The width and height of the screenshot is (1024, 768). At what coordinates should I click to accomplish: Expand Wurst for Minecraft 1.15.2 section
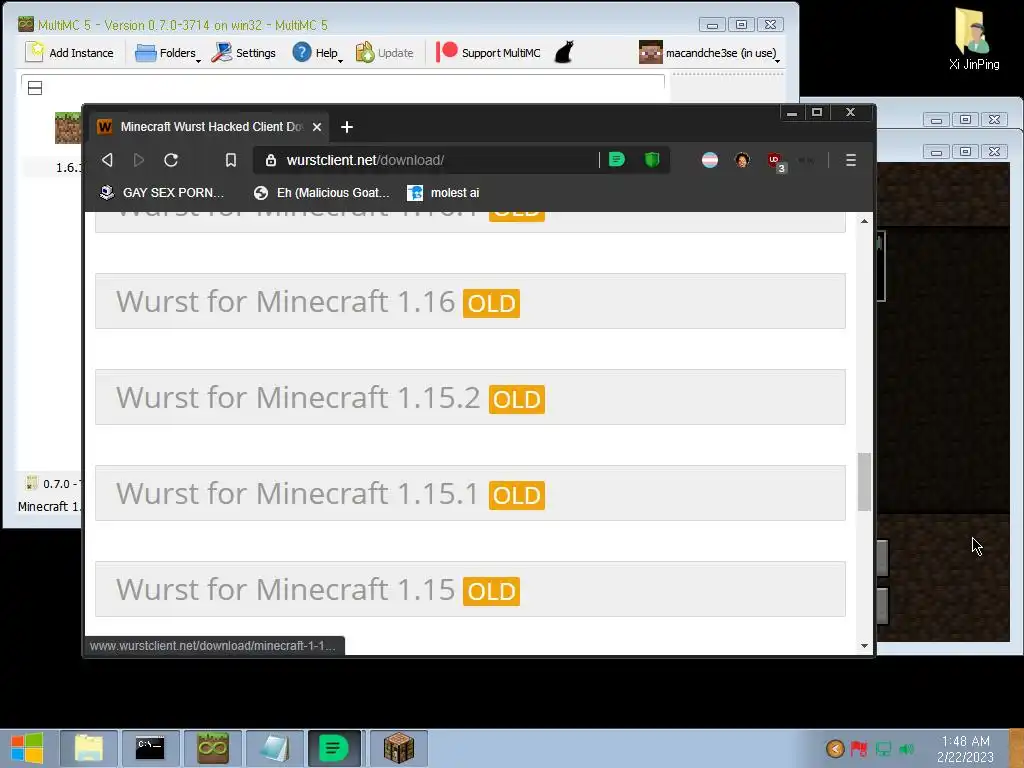click(x=470, y=397)
